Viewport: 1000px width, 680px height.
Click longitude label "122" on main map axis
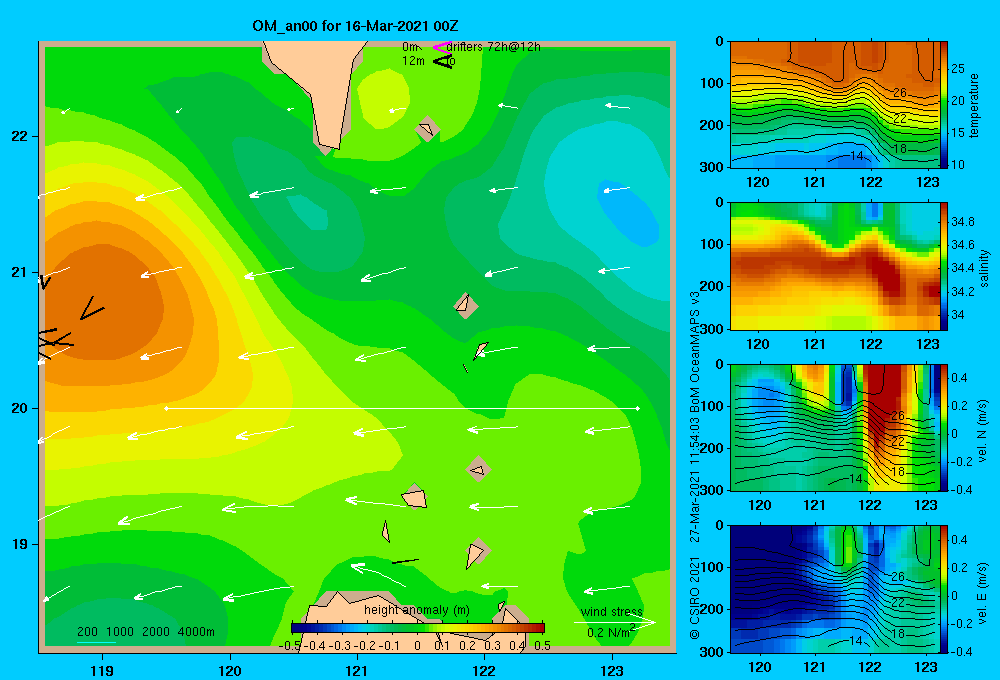tap(484, 671)
